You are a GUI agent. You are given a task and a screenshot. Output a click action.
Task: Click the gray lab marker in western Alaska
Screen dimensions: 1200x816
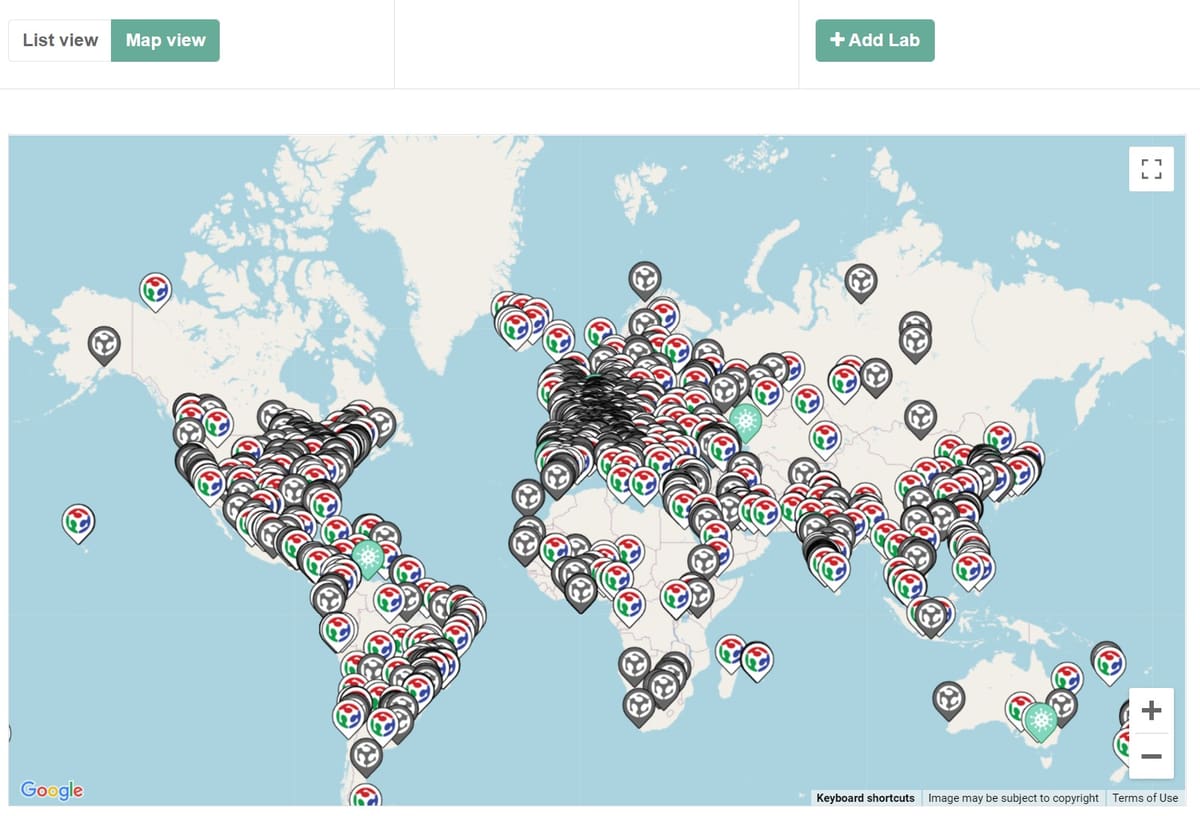(104, 345)
